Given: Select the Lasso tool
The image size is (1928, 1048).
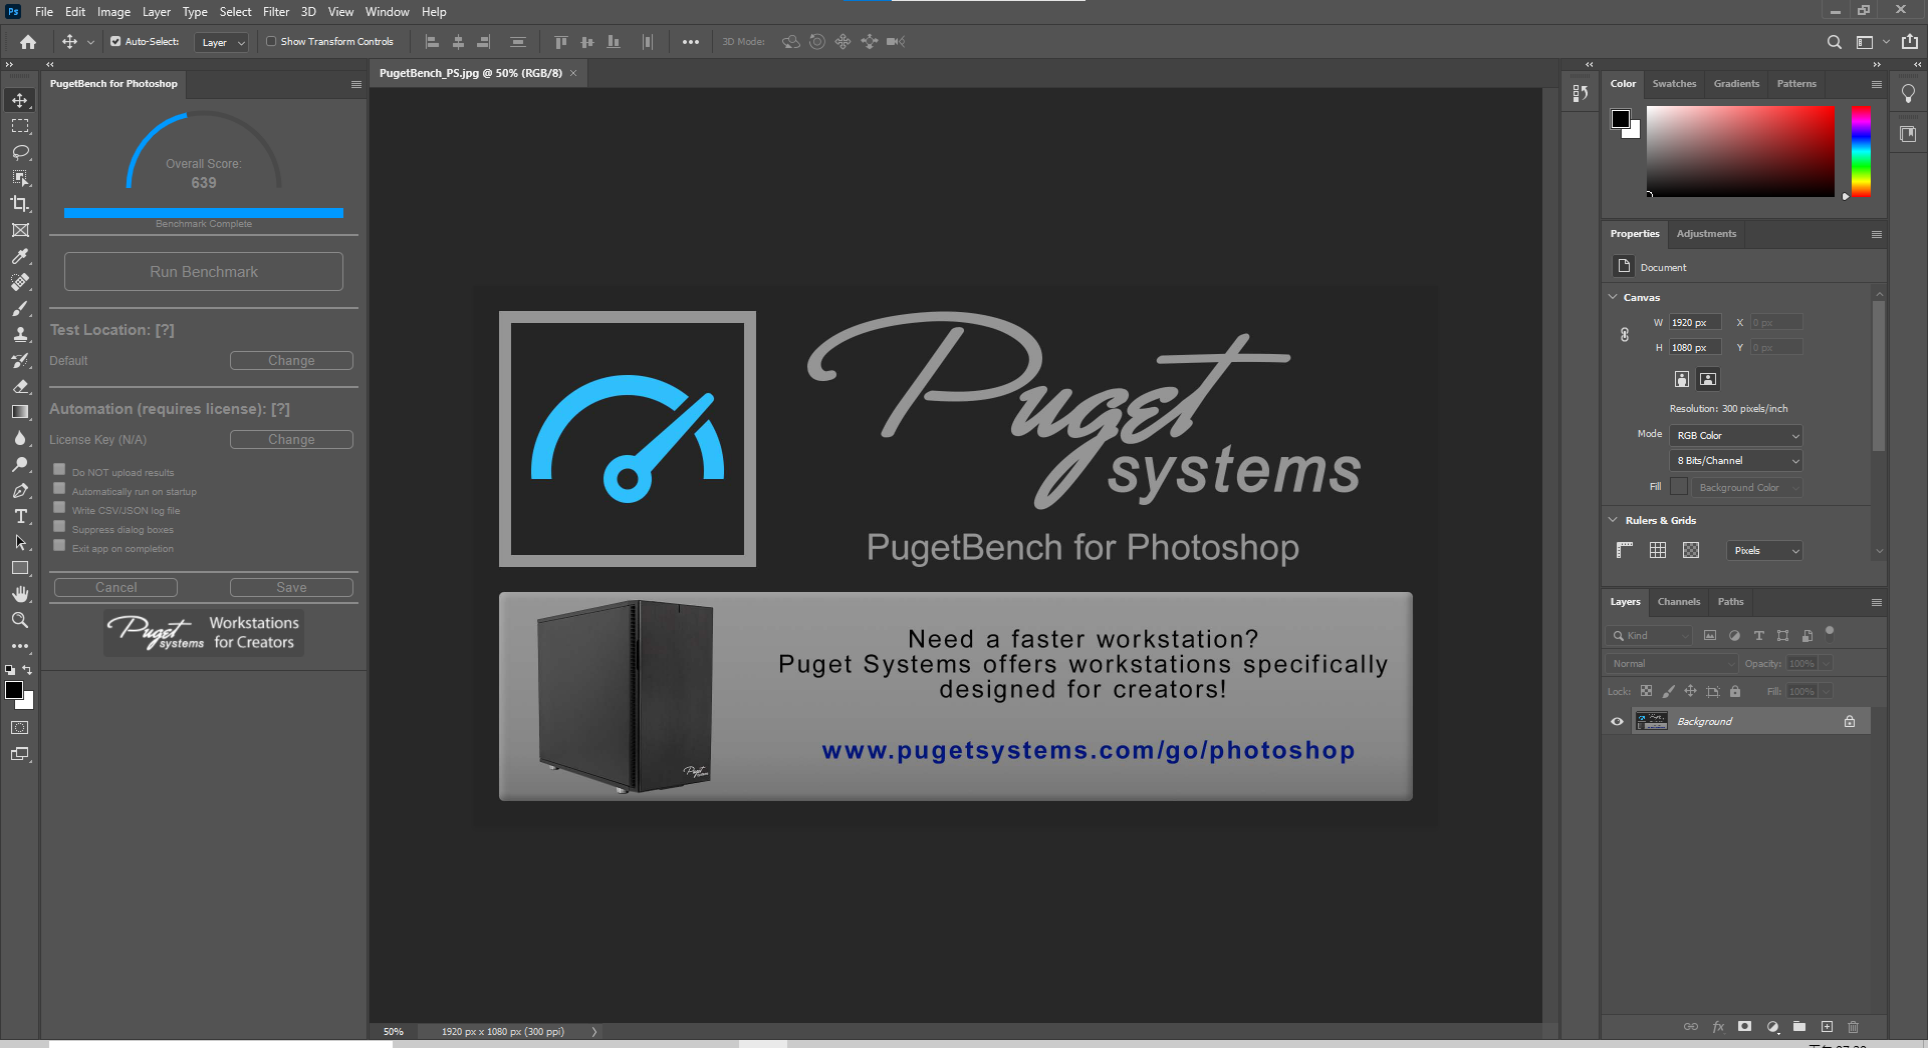Looking at the screenshot, I should 20,152.
